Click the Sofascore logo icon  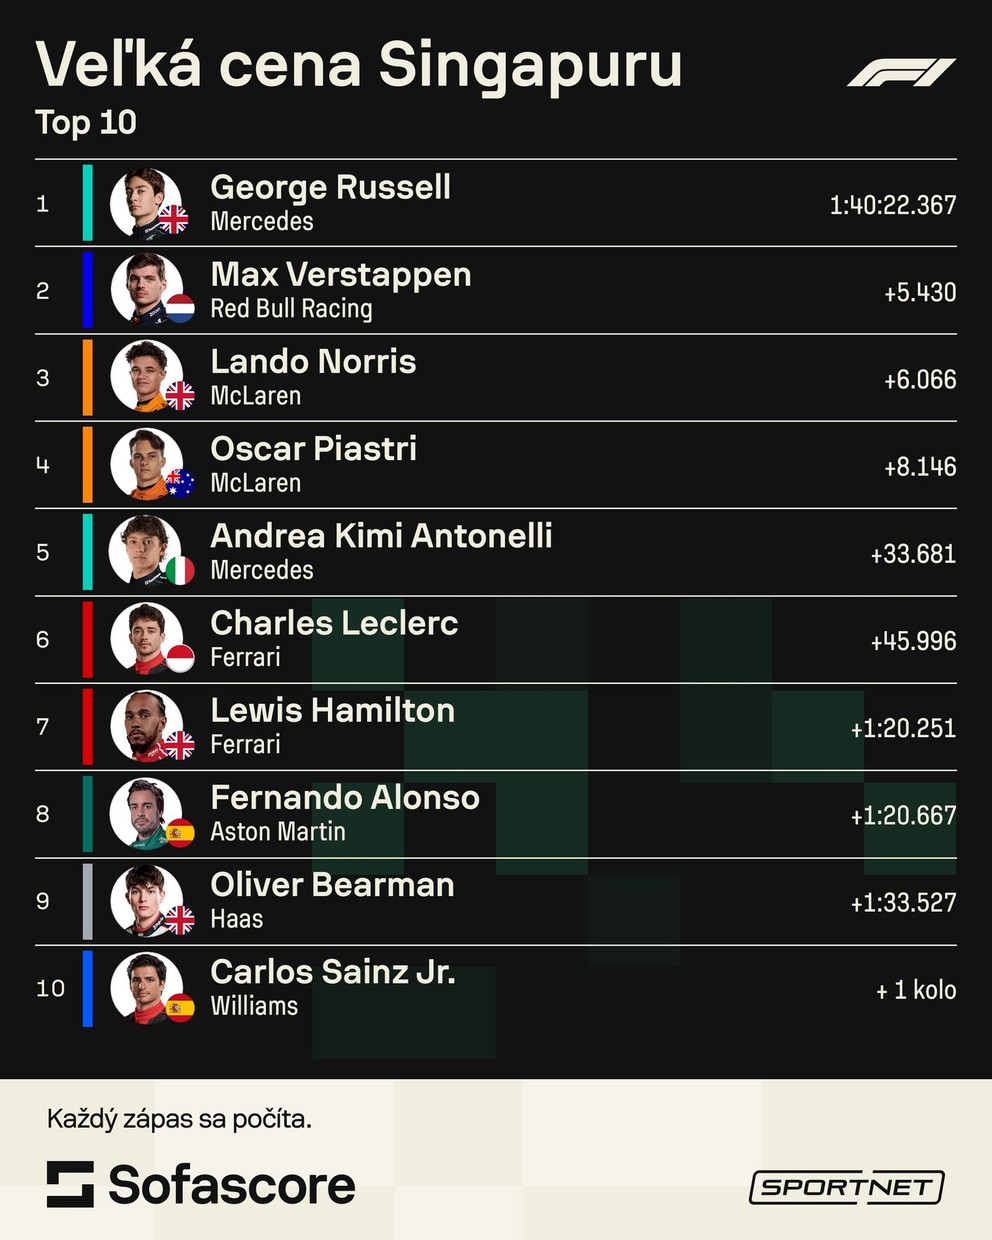pos(70,1184)
